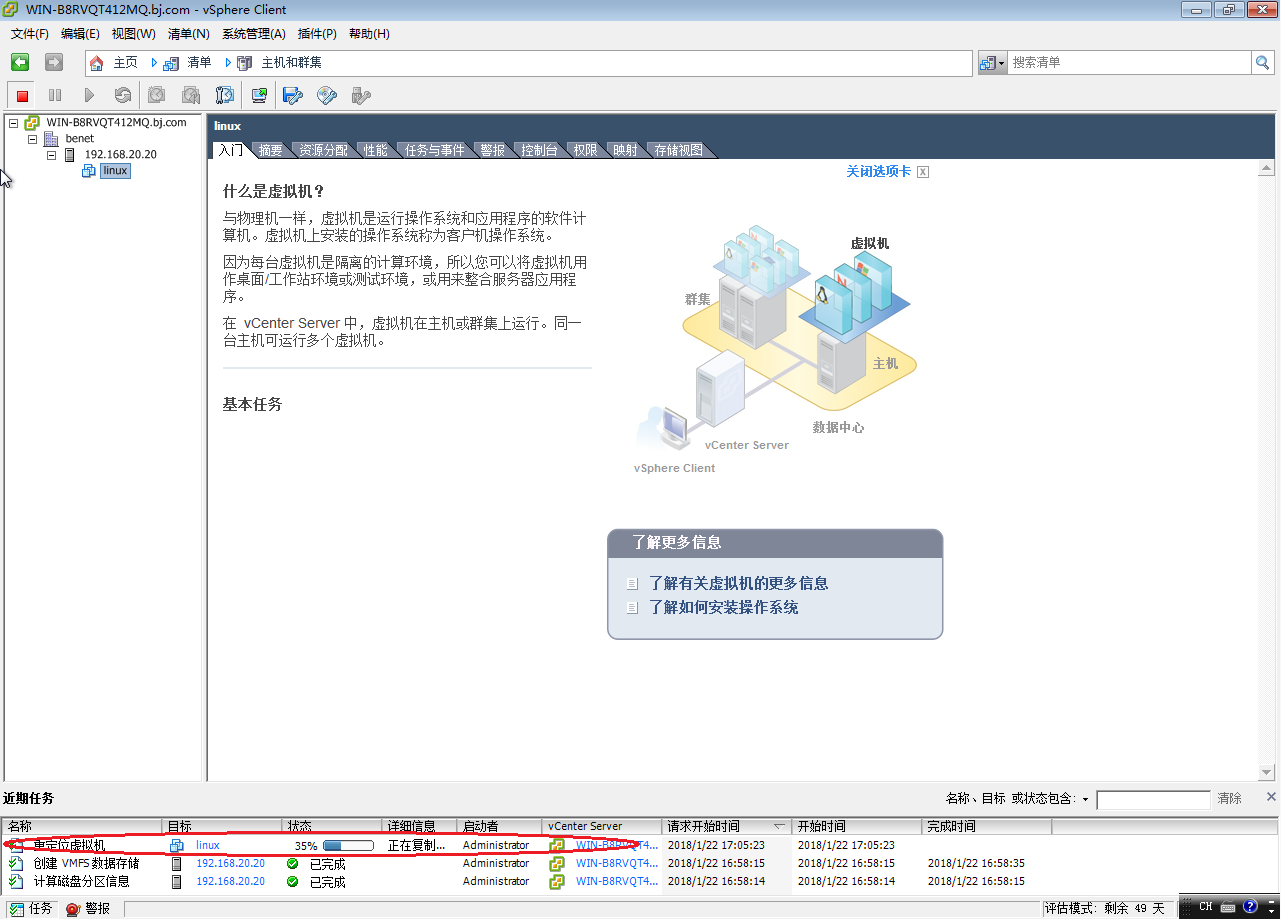Click the Forward navigation arrow
The height and width of the screenshot is (919, 1281).
click(x=54, y=62)
